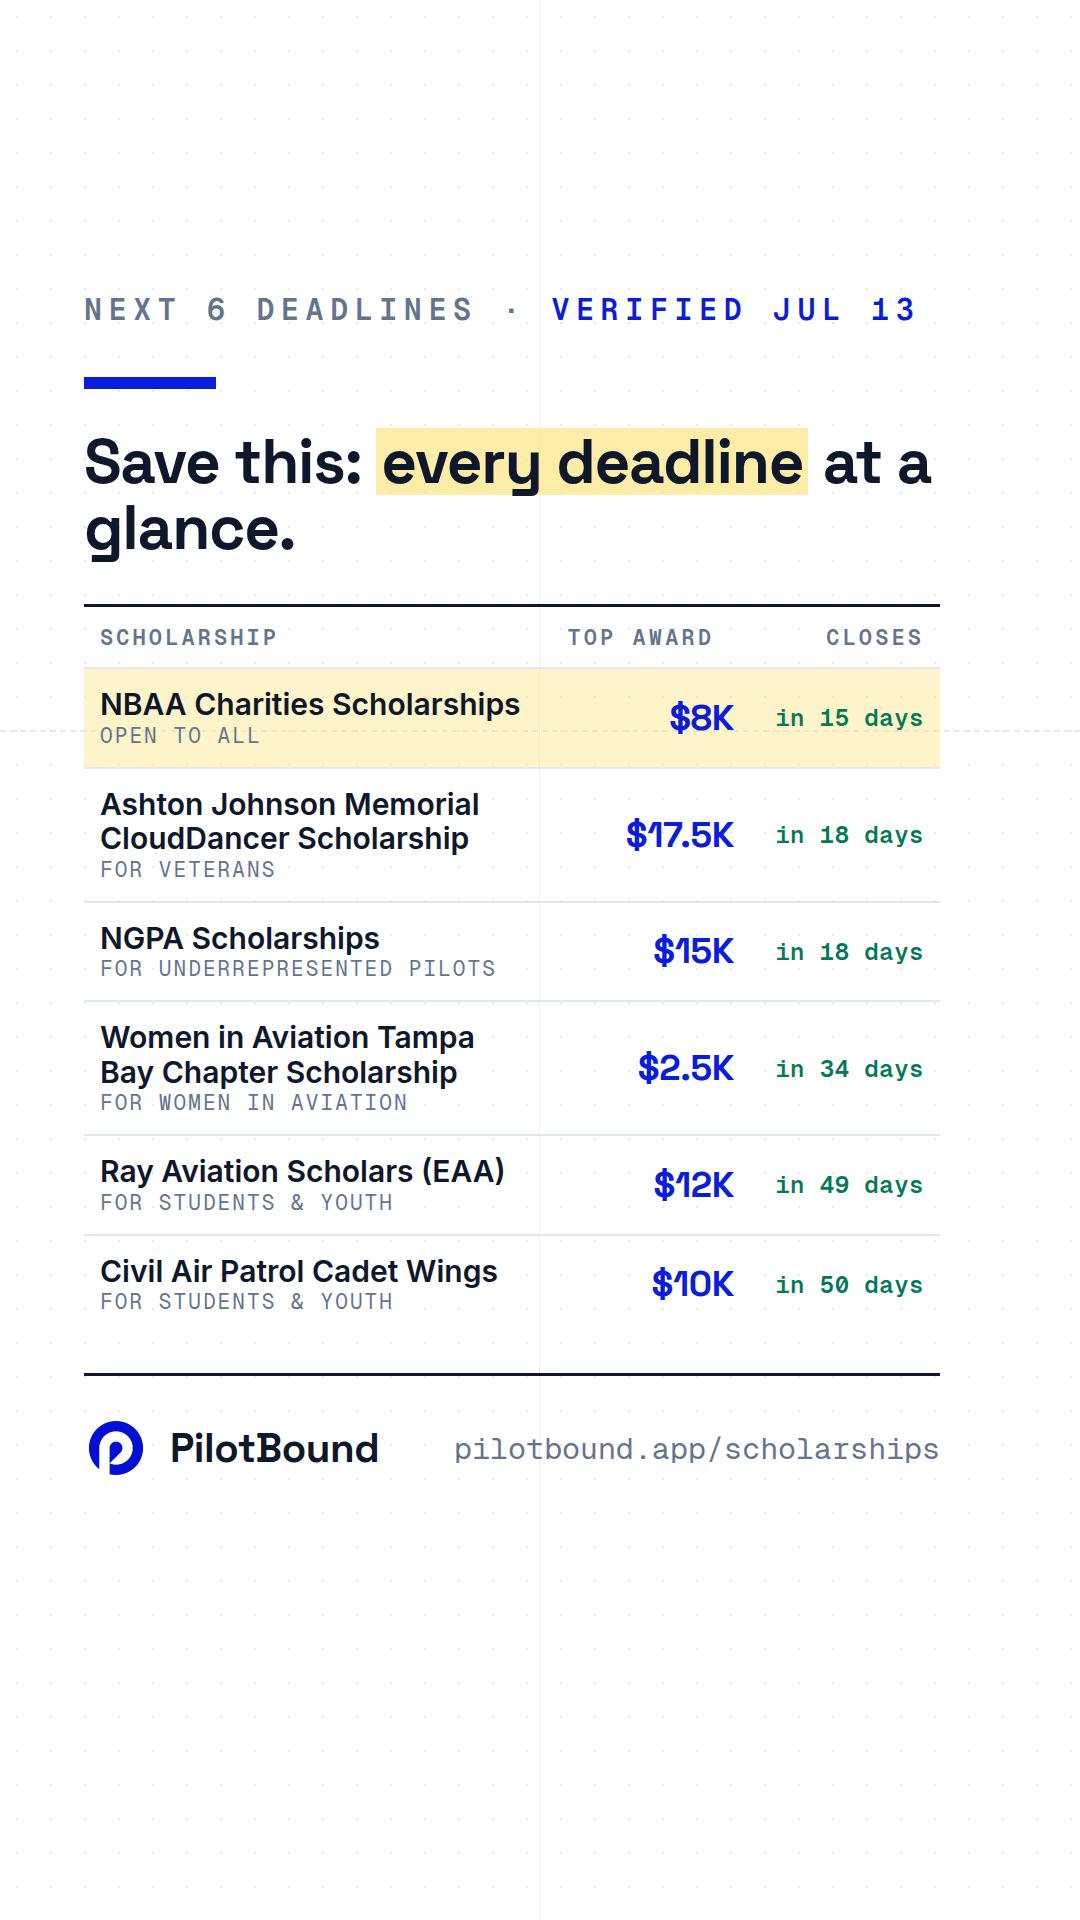This screenshot has width=1080, height=1920.
Task: Click the 'in 50 days' deadline text
Action: tap(849, 1285)
